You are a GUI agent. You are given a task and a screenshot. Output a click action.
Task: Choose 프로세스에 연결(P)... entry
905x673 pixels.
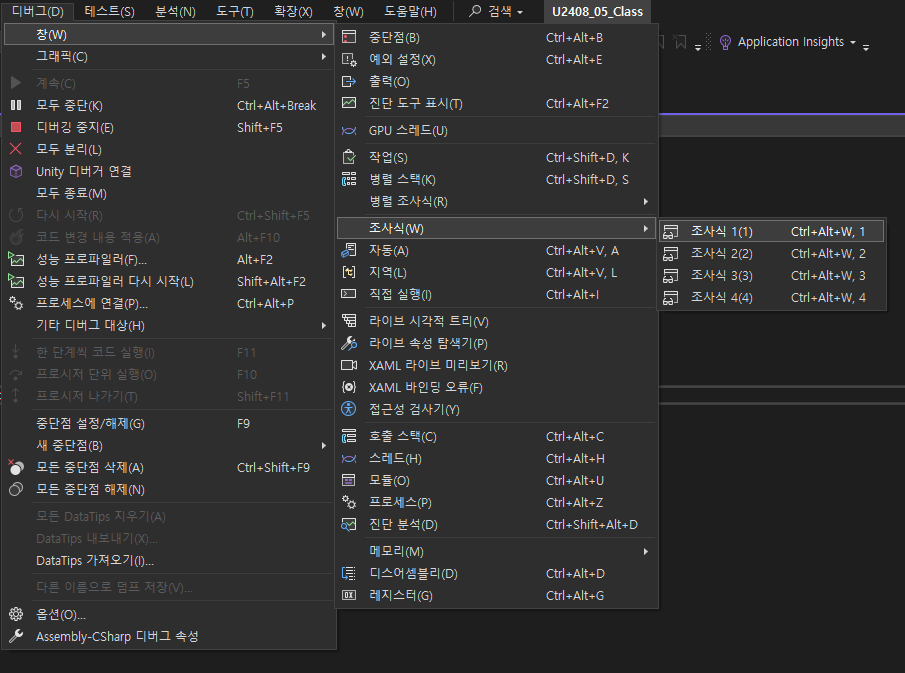coord(169,304)
